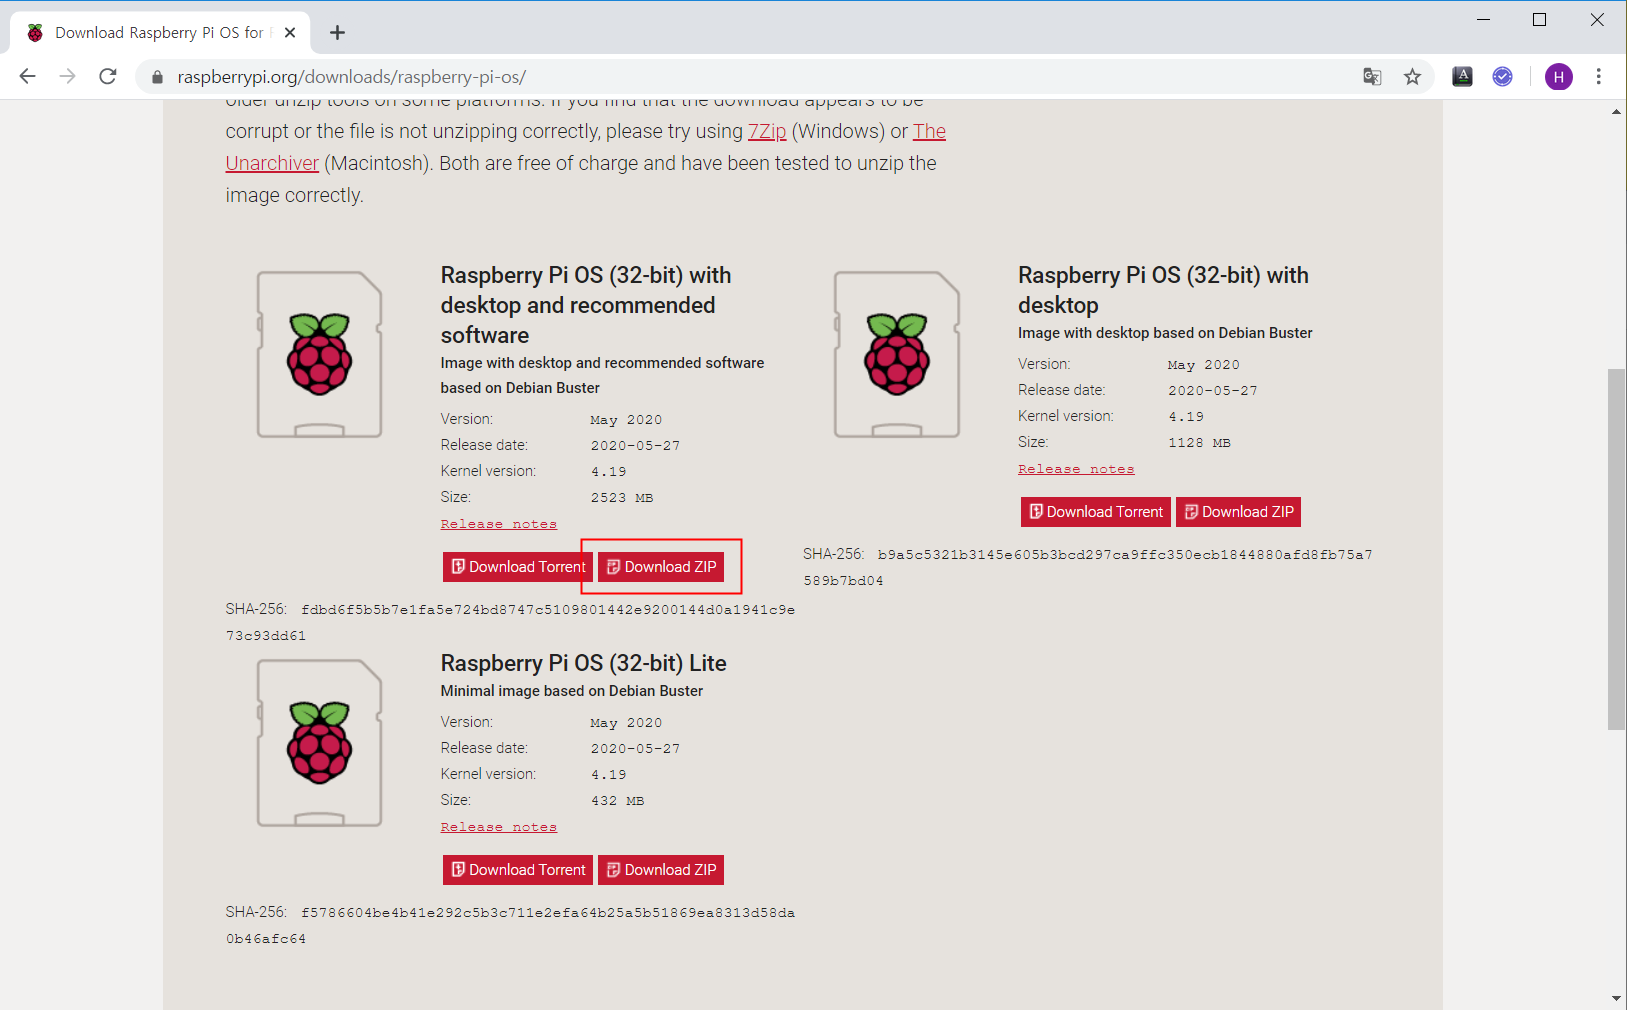
Task: Minimize the Chrome window
Action: [x=1484, y=20]
